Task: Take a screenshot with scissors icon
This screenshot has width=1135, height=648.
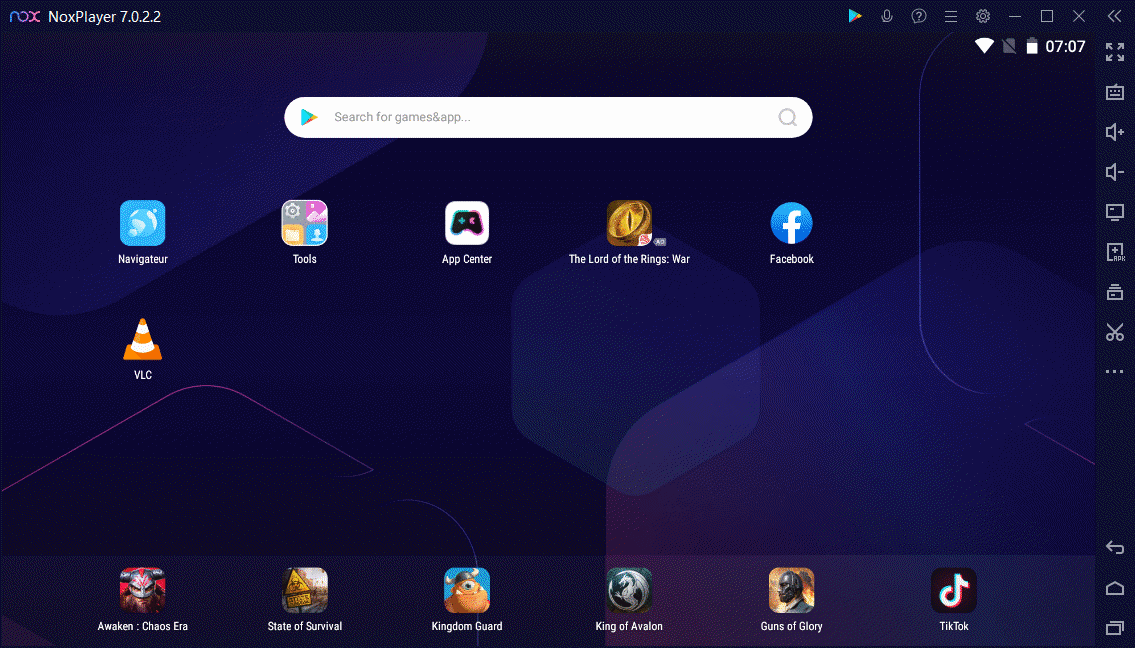Action: tap(1115, 332)
